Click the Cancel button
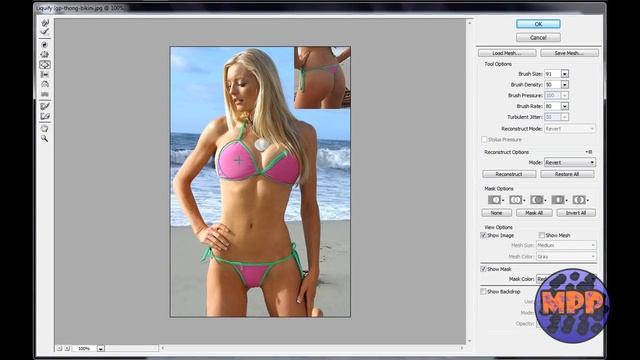The image size is (640, 360). tap(538, 38)
